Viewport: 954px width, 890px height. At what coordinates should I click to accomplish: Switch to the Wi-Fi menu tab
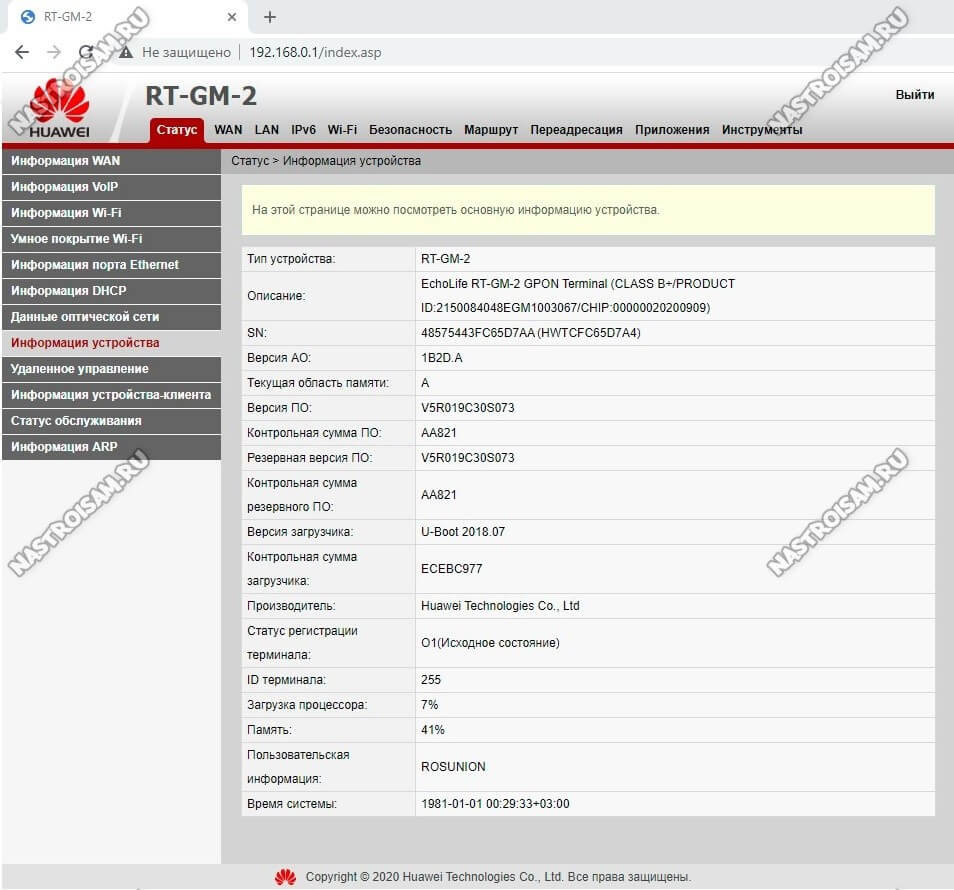[x=342, y=130]
